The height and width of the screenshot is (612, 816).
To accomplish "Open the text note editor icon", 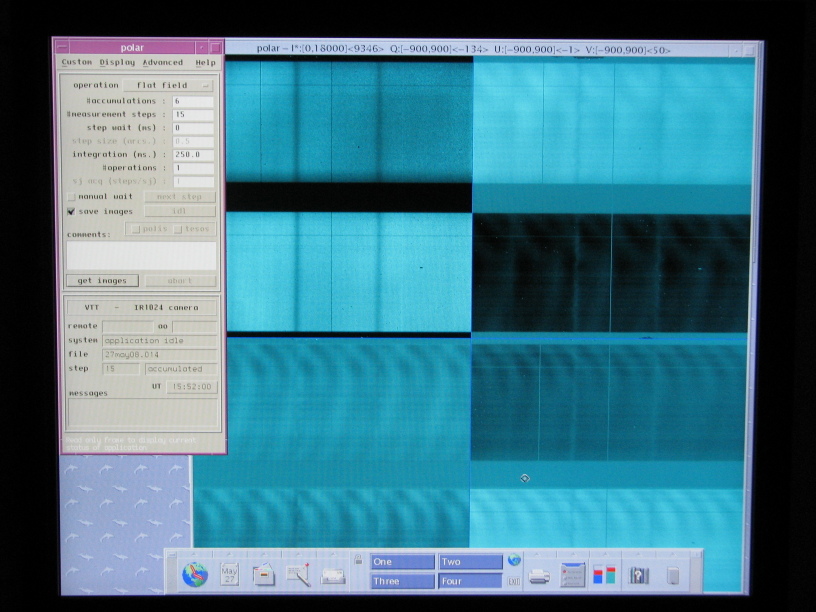I will click(x=298, y=574).
